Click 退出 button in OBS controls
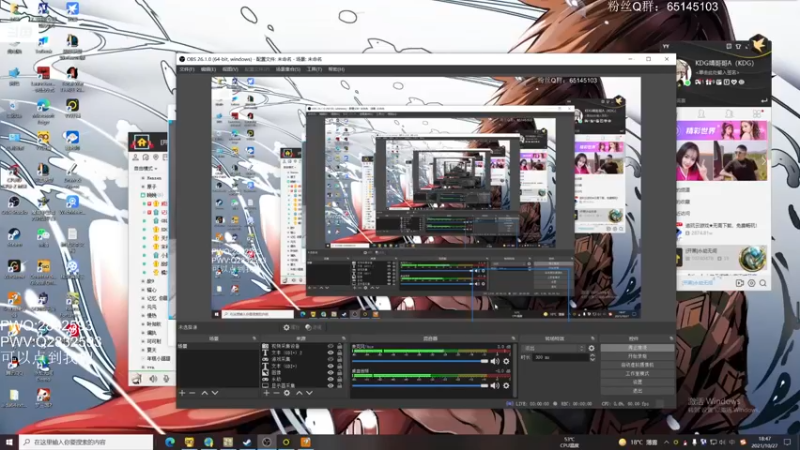The width and height of the screenshot is (800, 450). (x=637, y=391)
